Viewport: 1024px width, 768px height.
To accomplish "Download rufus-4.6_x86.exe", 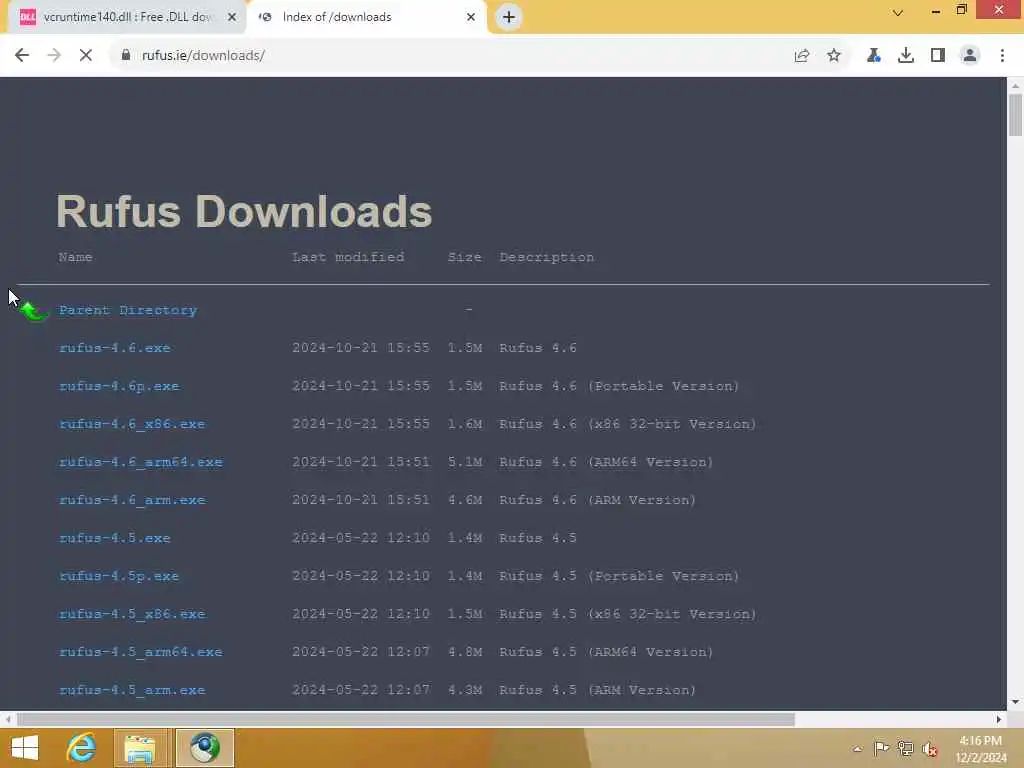I will pos(132,424).
